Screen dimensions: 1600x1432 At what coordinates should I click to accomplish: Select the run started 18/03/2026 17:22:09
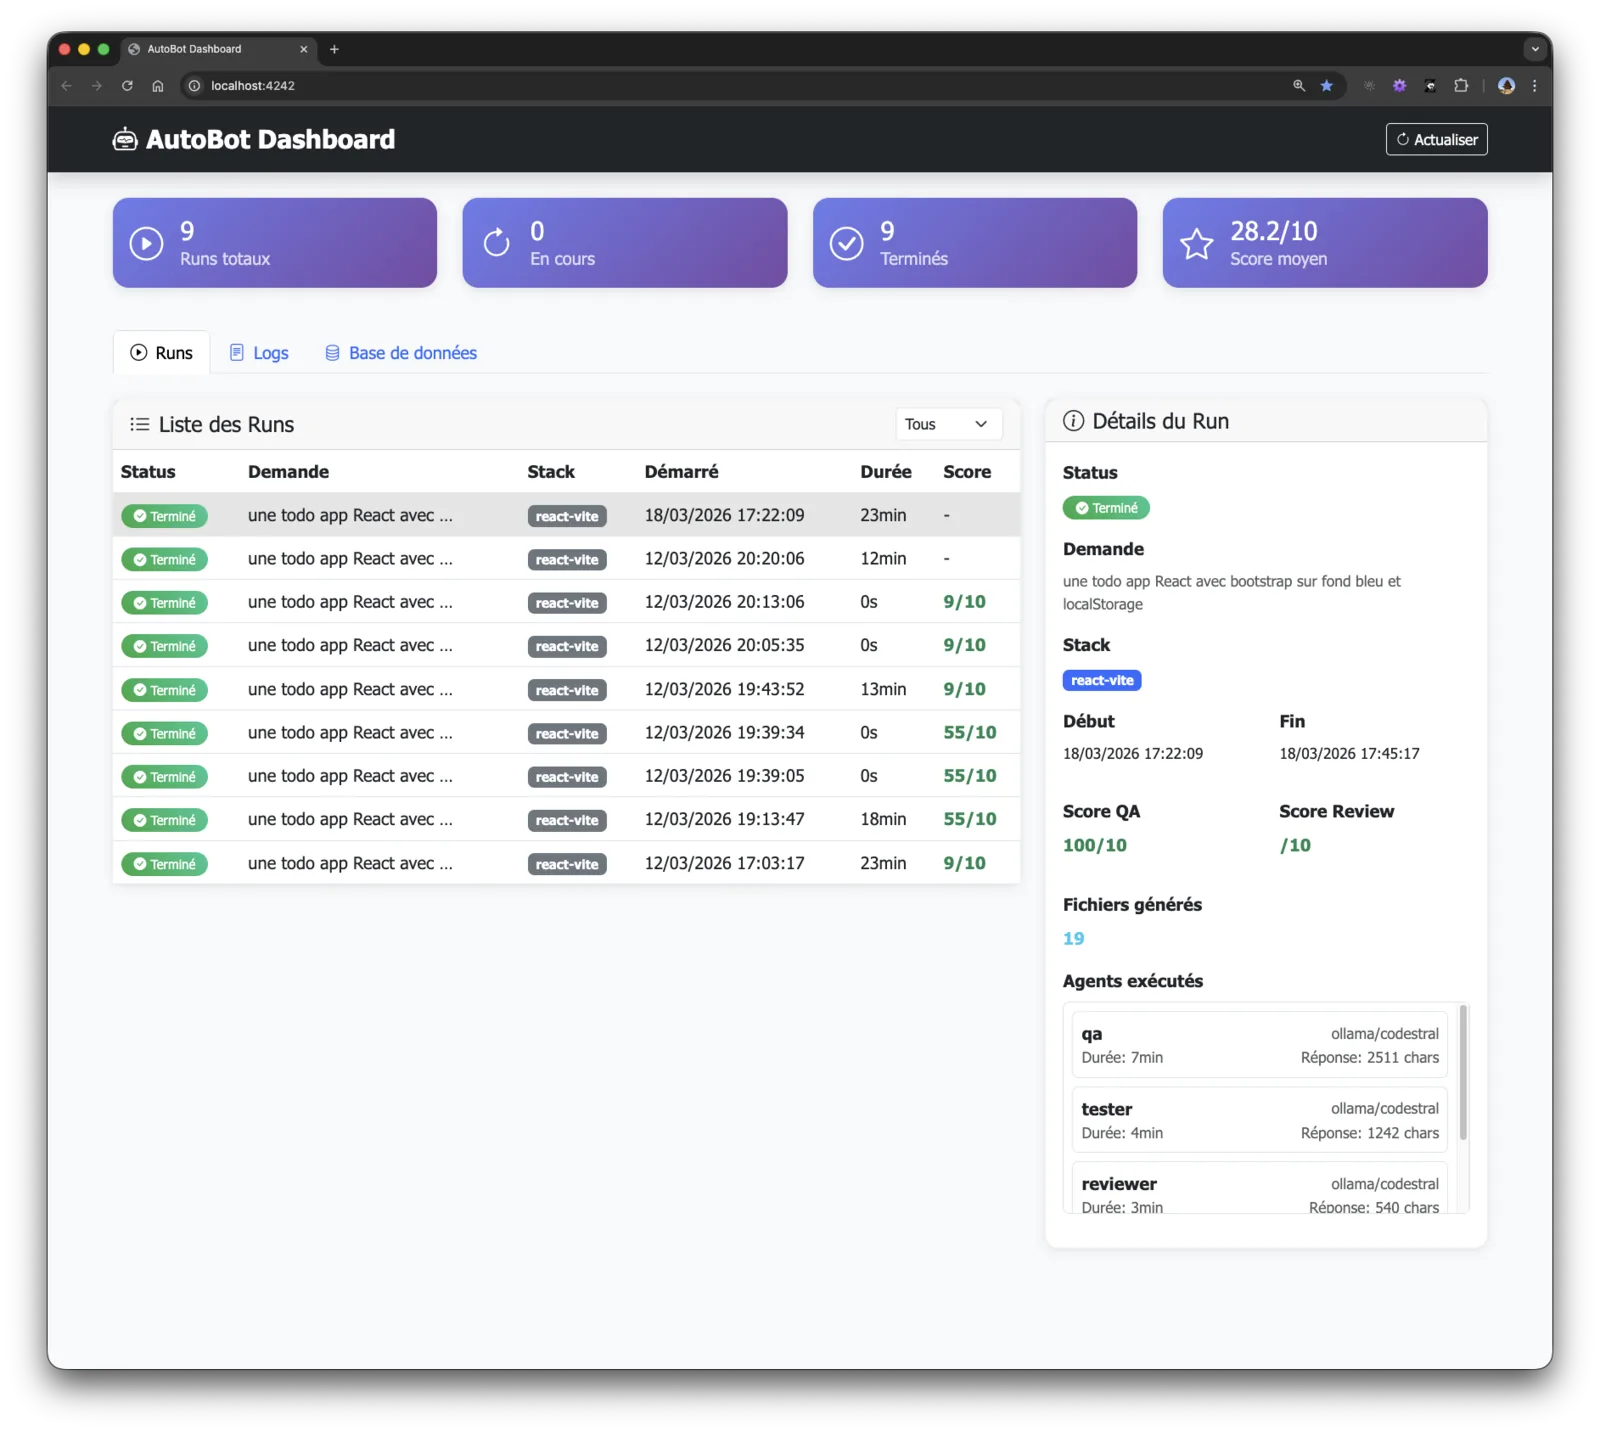566,515
